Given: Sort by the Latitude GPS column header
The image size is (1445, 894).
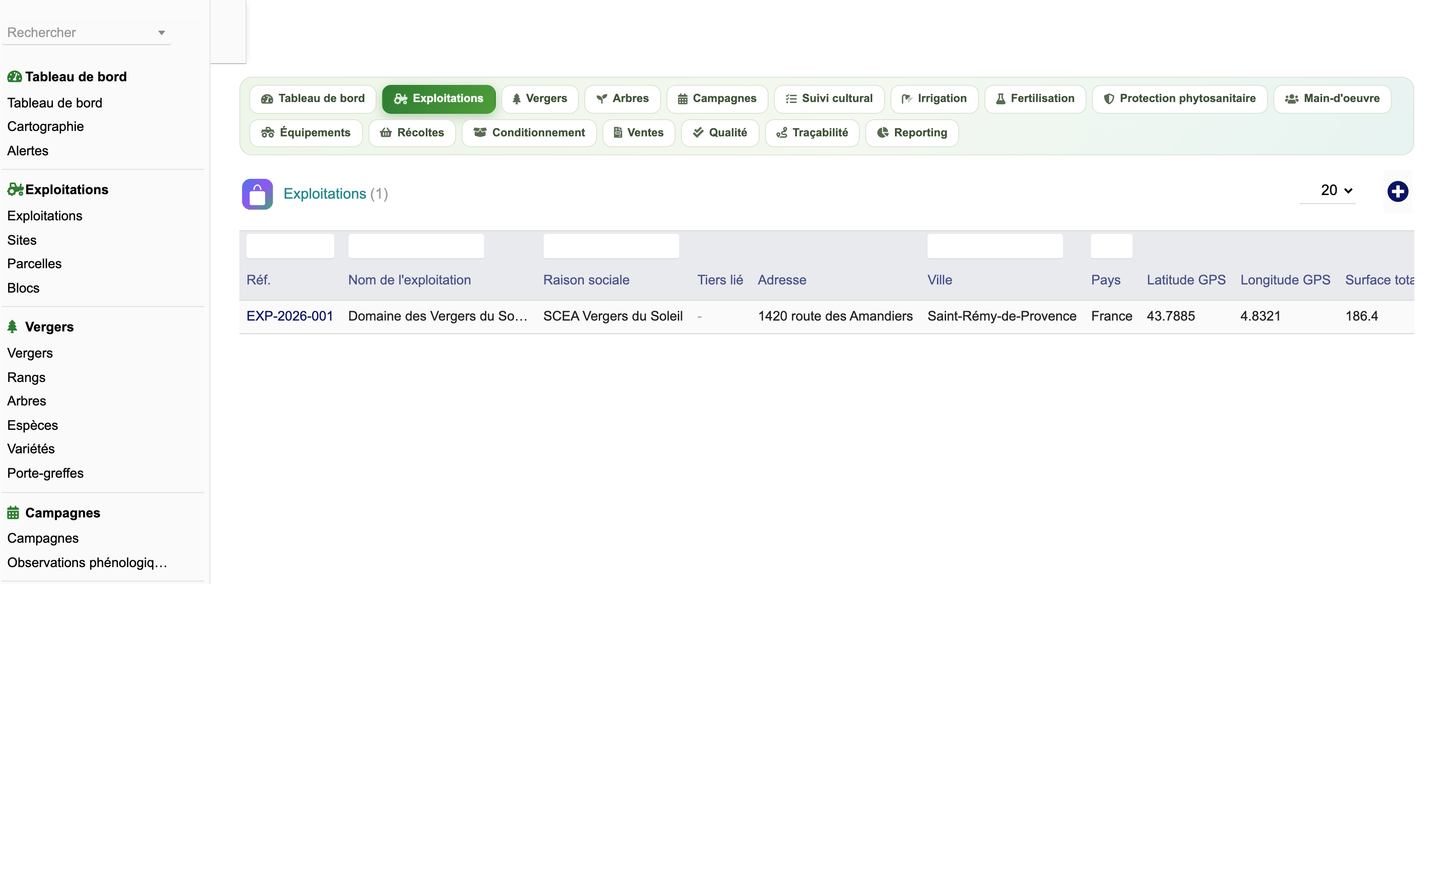Looking at the screenshot, I should click(1186, 280).
